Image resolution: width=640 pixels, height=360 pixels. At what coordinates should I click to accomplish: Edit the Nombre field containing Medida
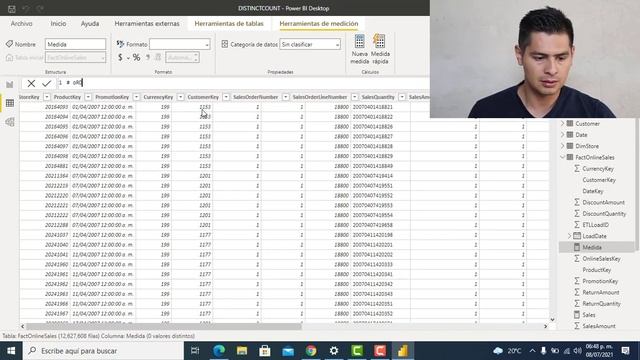click(x=76, y=44)
